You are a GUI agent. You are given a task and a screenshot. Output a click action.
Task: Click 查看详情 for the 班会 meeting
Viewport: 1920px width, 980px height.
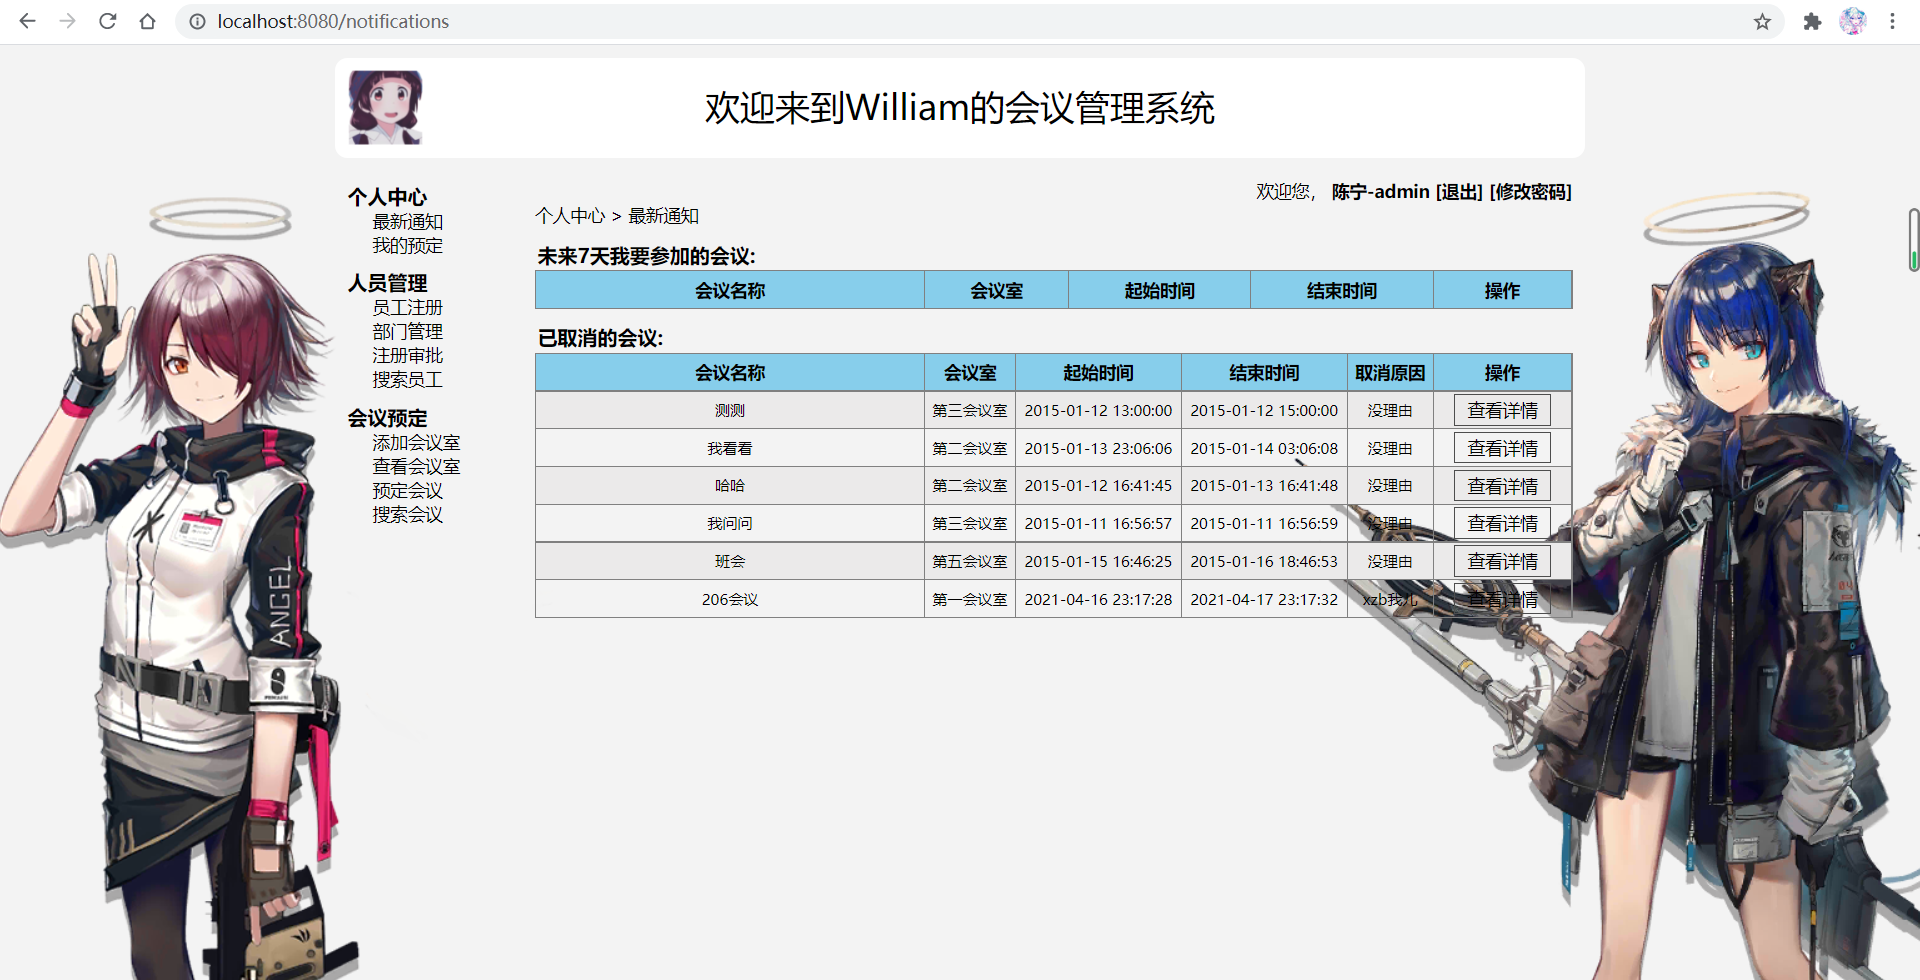point(1501,560)
